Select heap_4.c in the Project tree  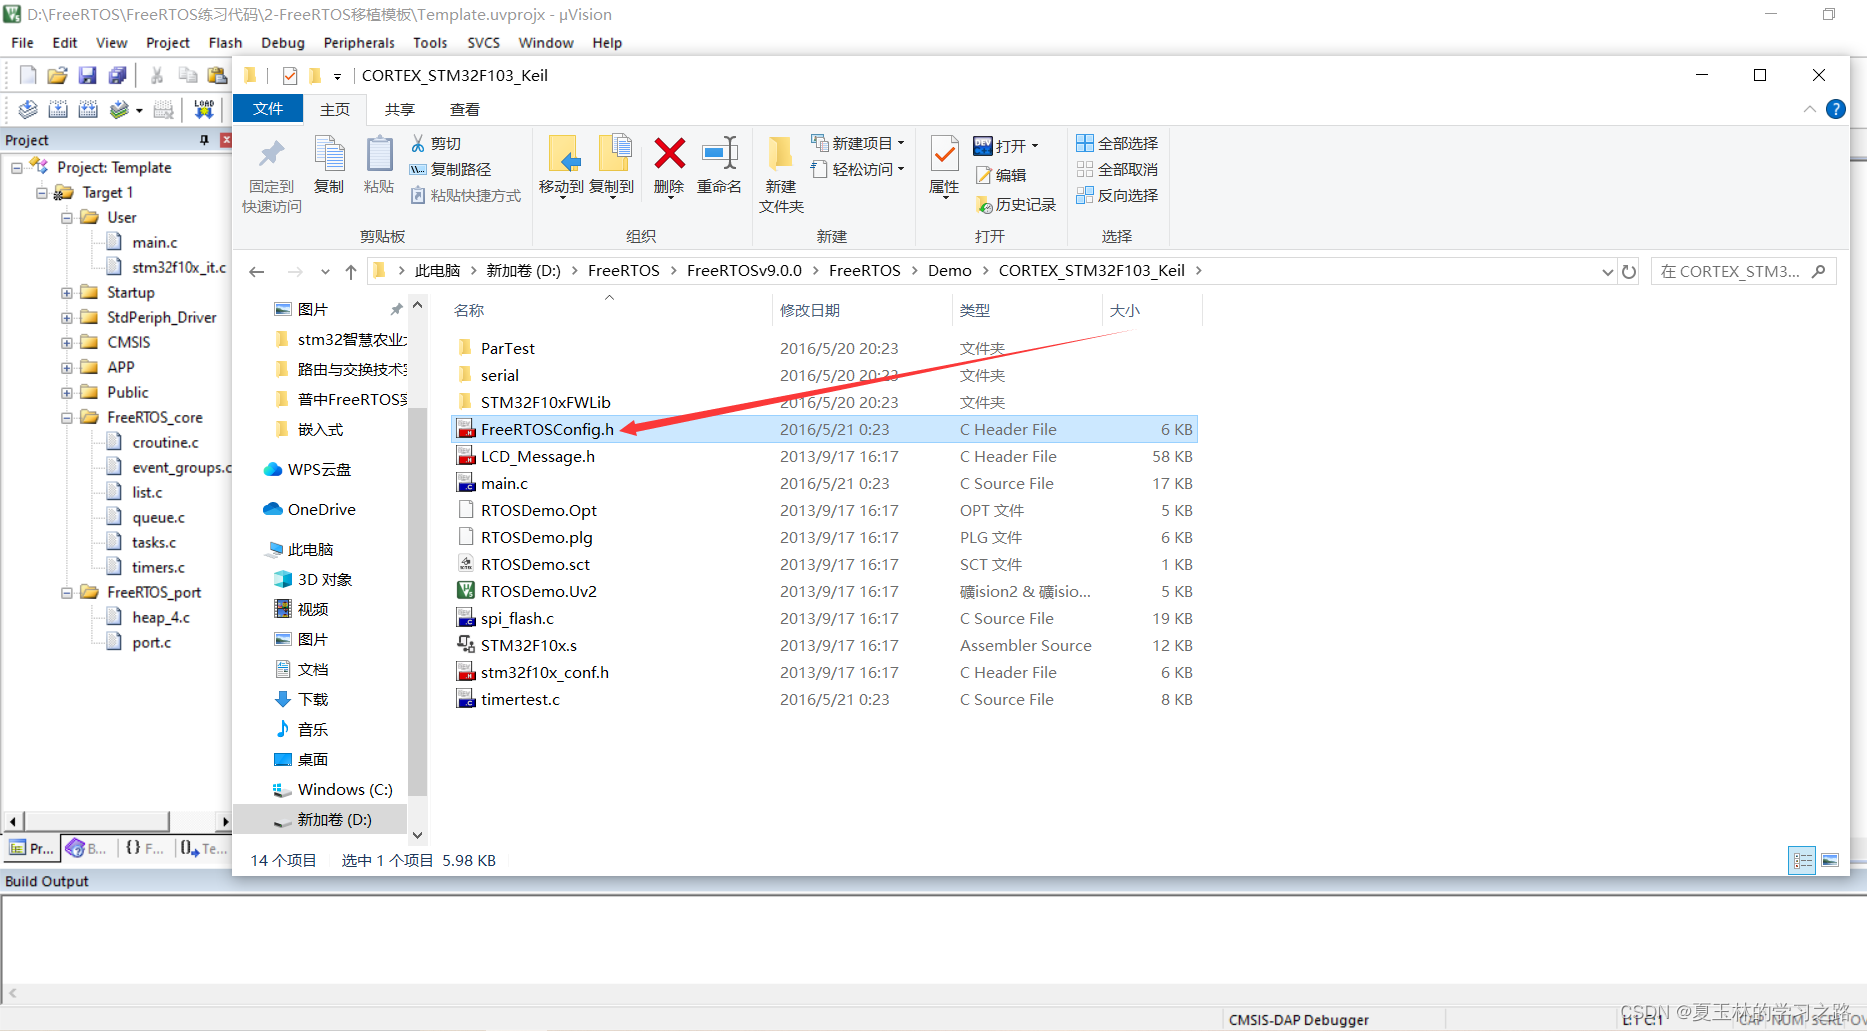click(160, 617)
